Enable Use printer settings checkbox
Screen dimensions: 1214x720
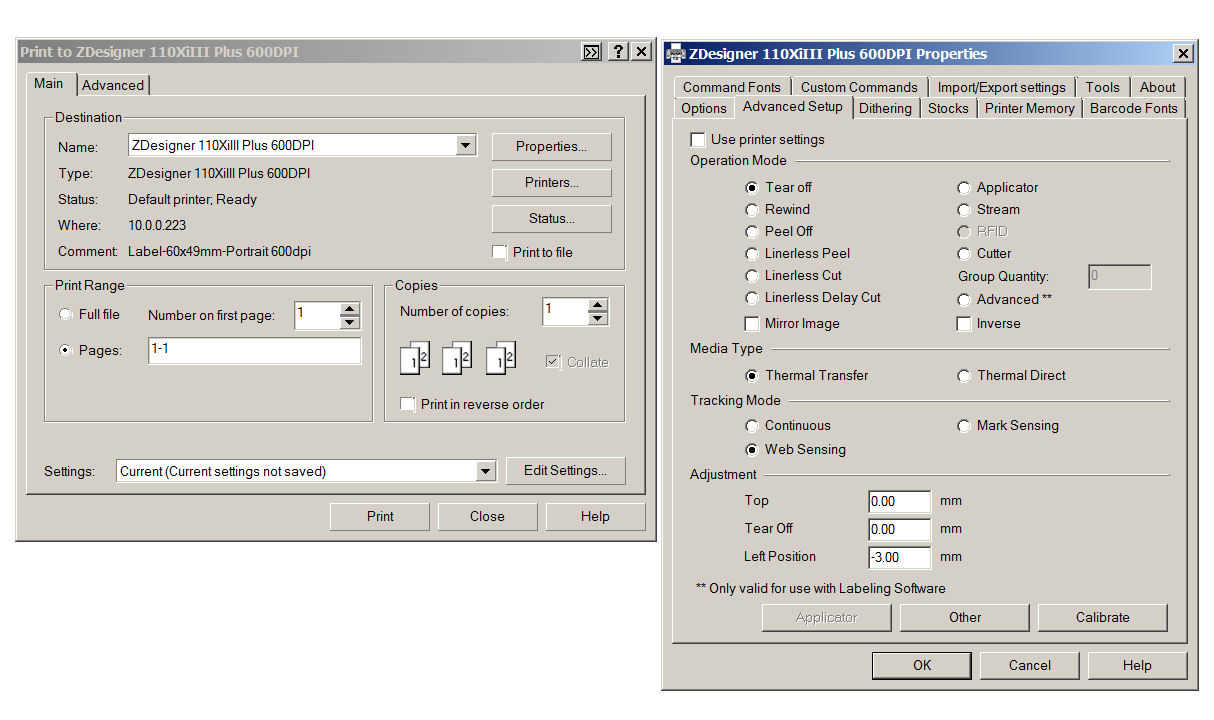[698, 139]
